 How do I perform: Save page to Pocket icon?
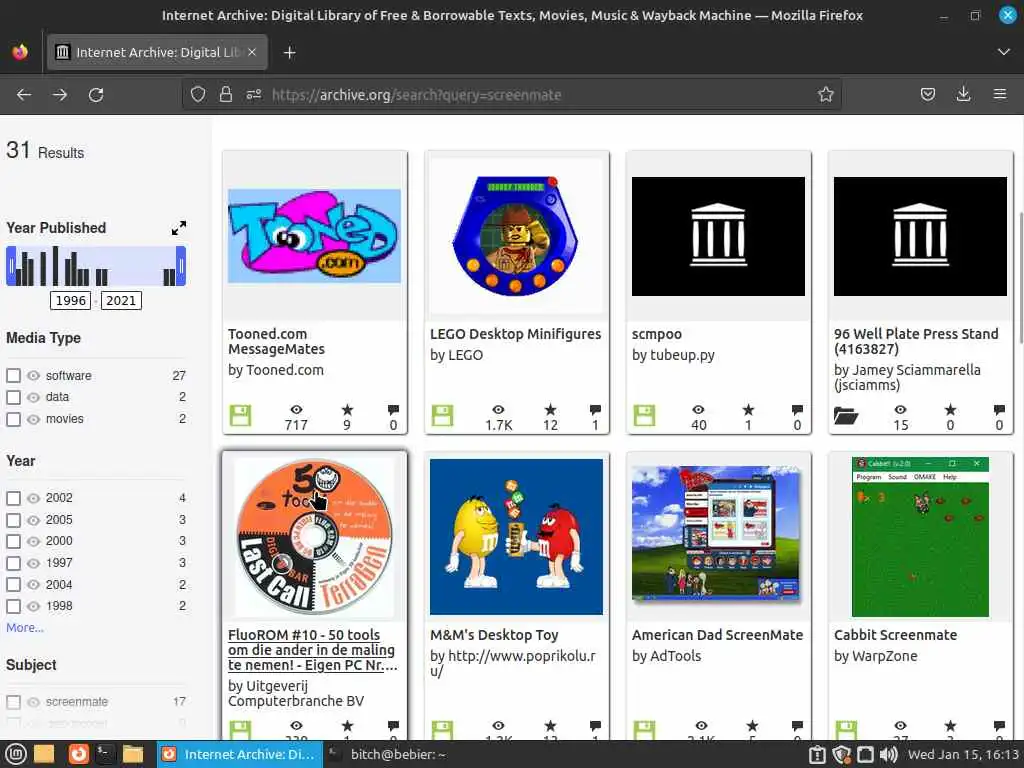click(927, 95)
